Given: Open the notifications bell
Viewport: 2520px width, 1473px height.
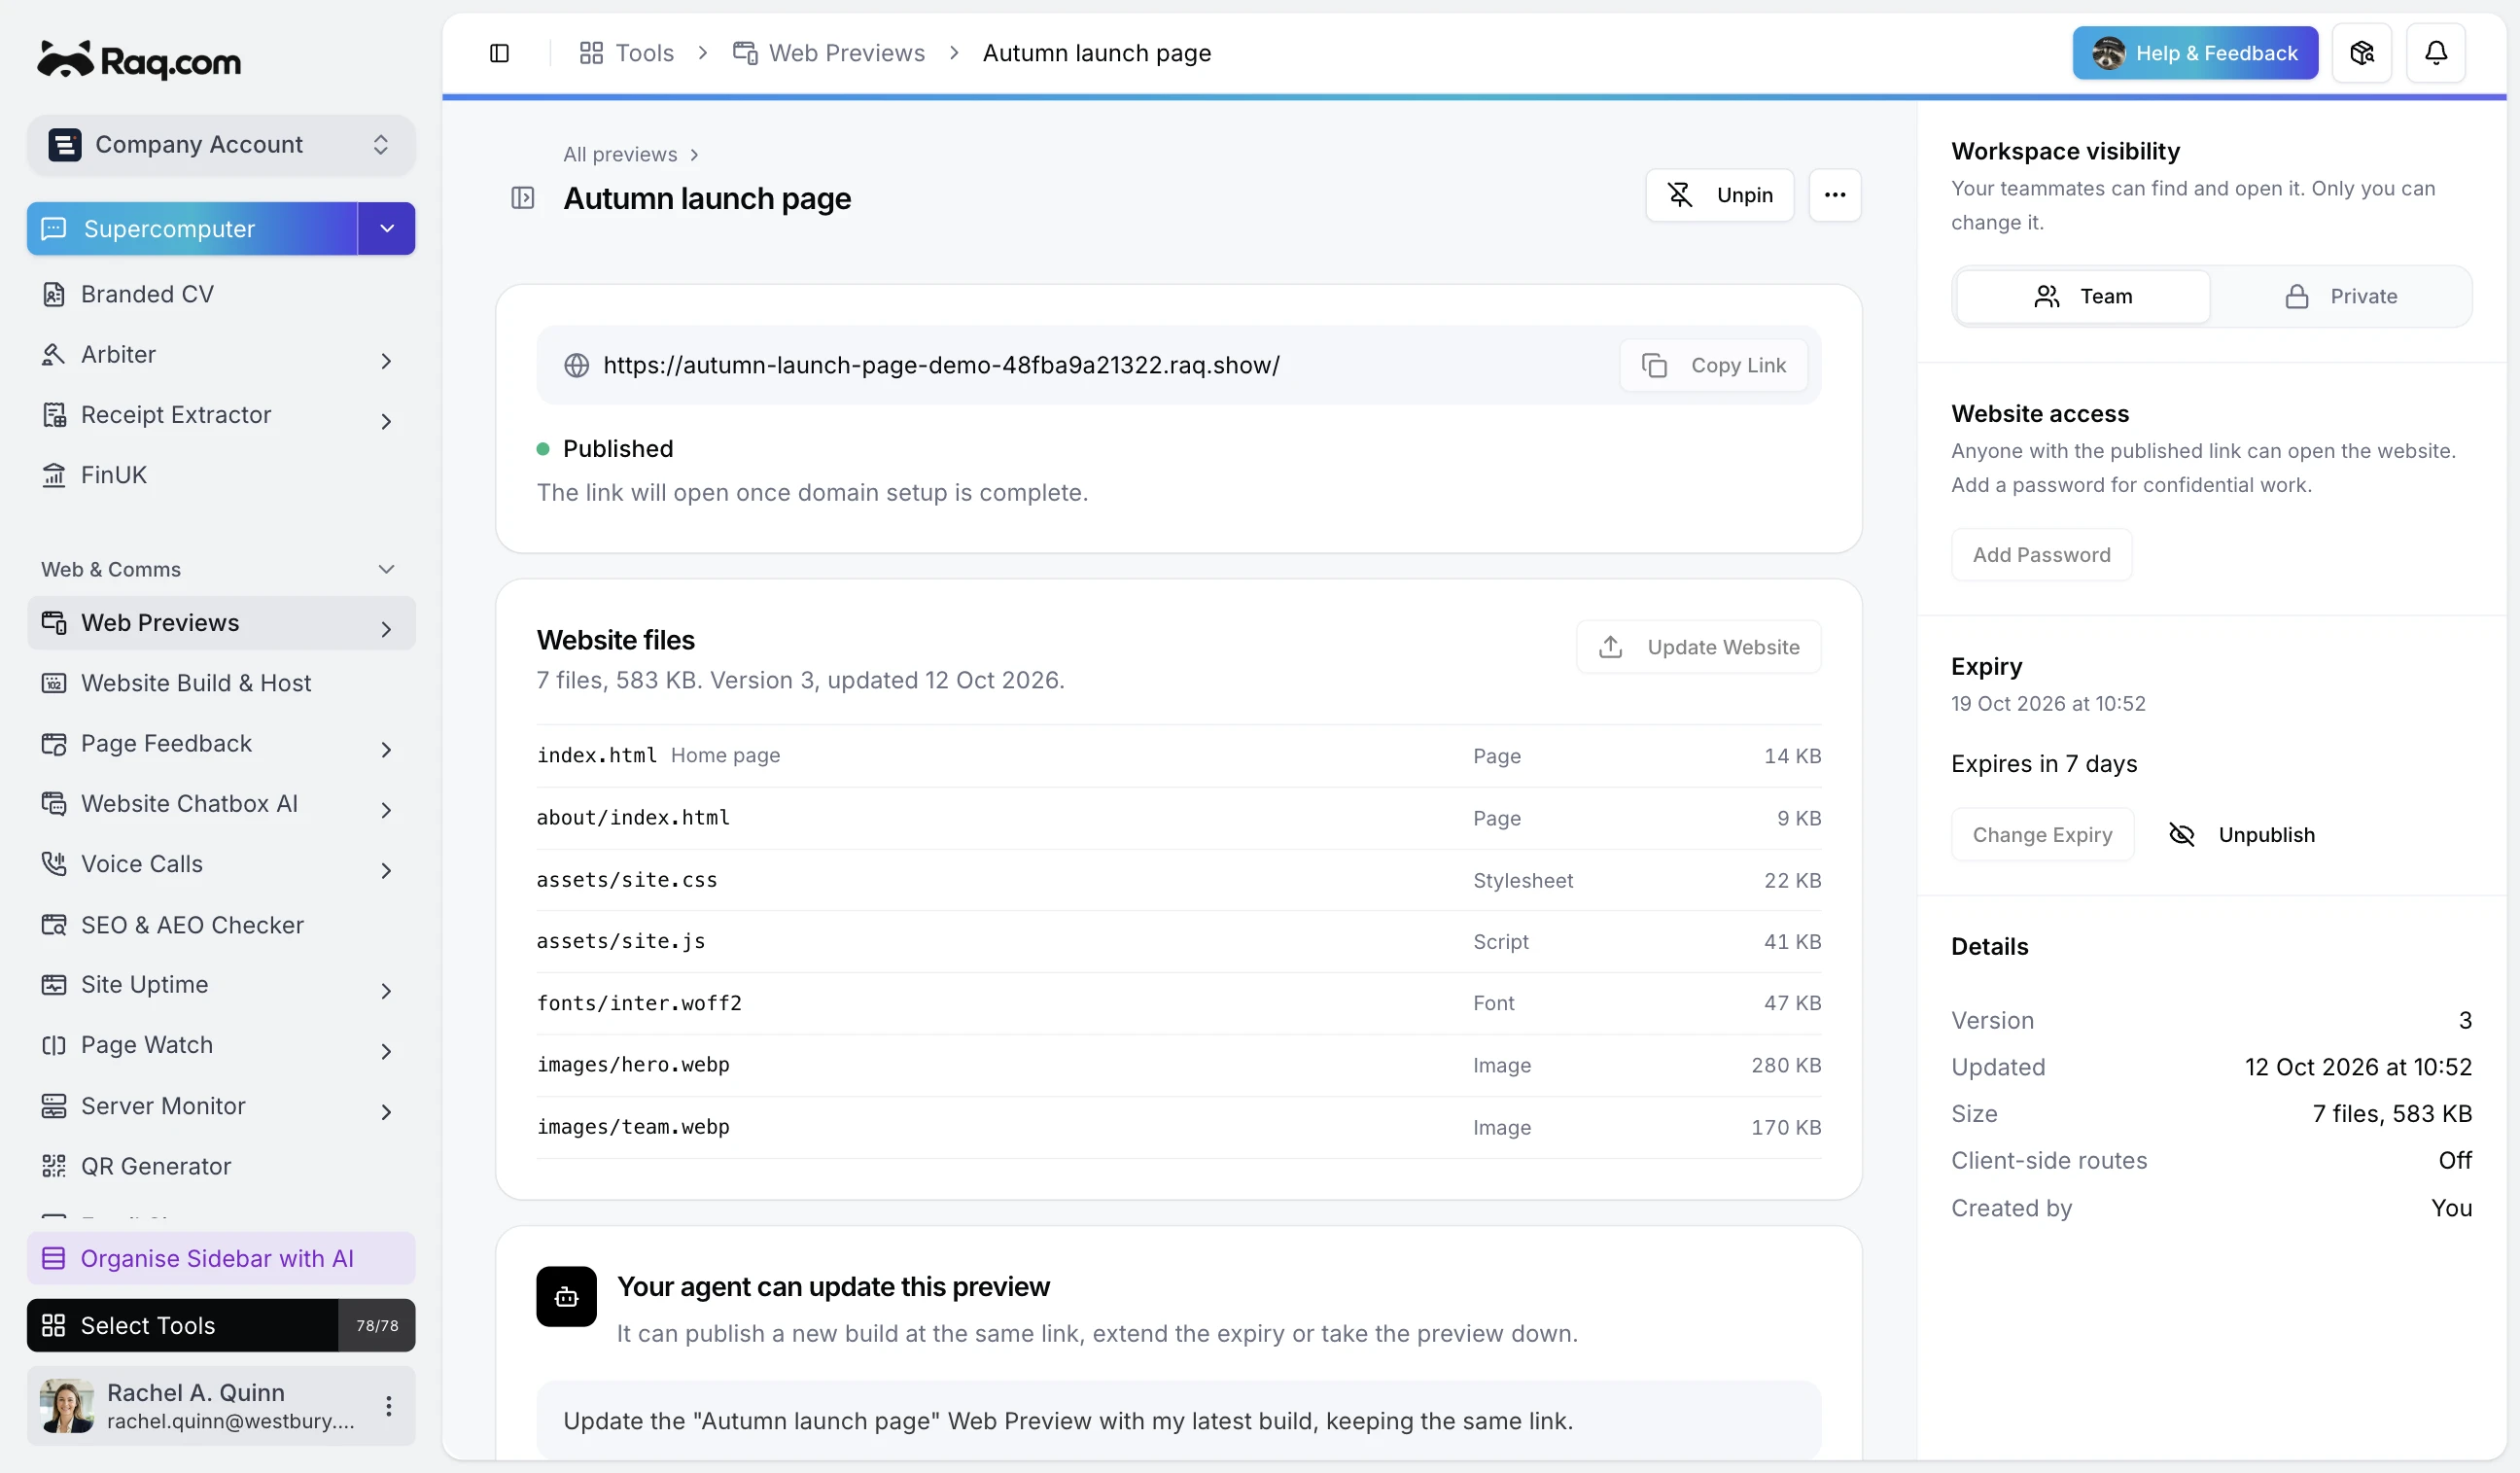Looking at the screenshot, I should point(2435,53).
